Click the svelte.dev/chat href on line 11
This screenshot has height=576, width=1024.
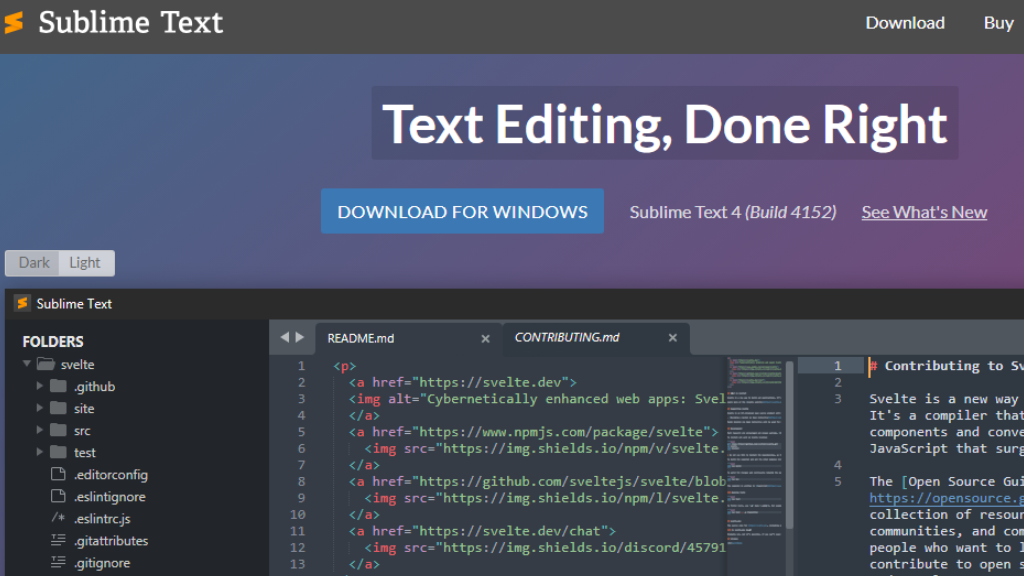(x=514, y=531)
